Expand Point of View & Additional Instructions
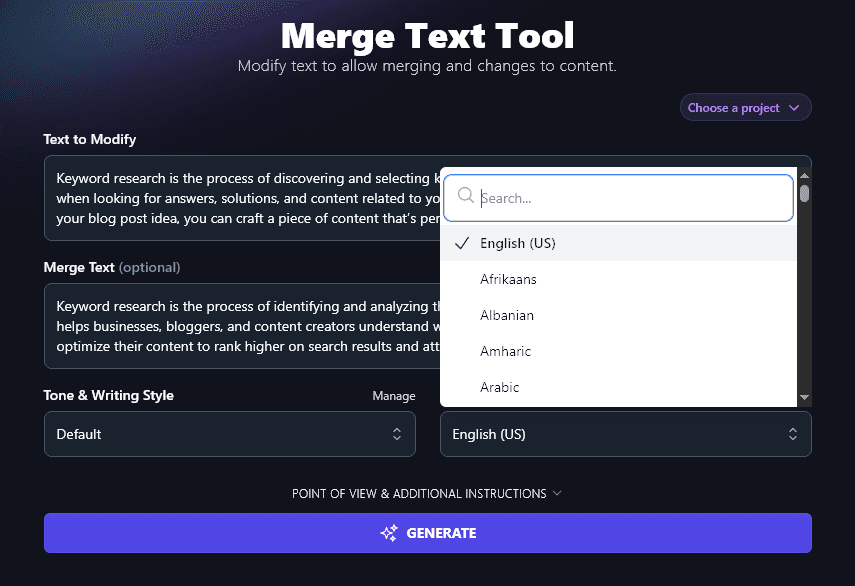855x586 pixels. [x=427, y=493]
